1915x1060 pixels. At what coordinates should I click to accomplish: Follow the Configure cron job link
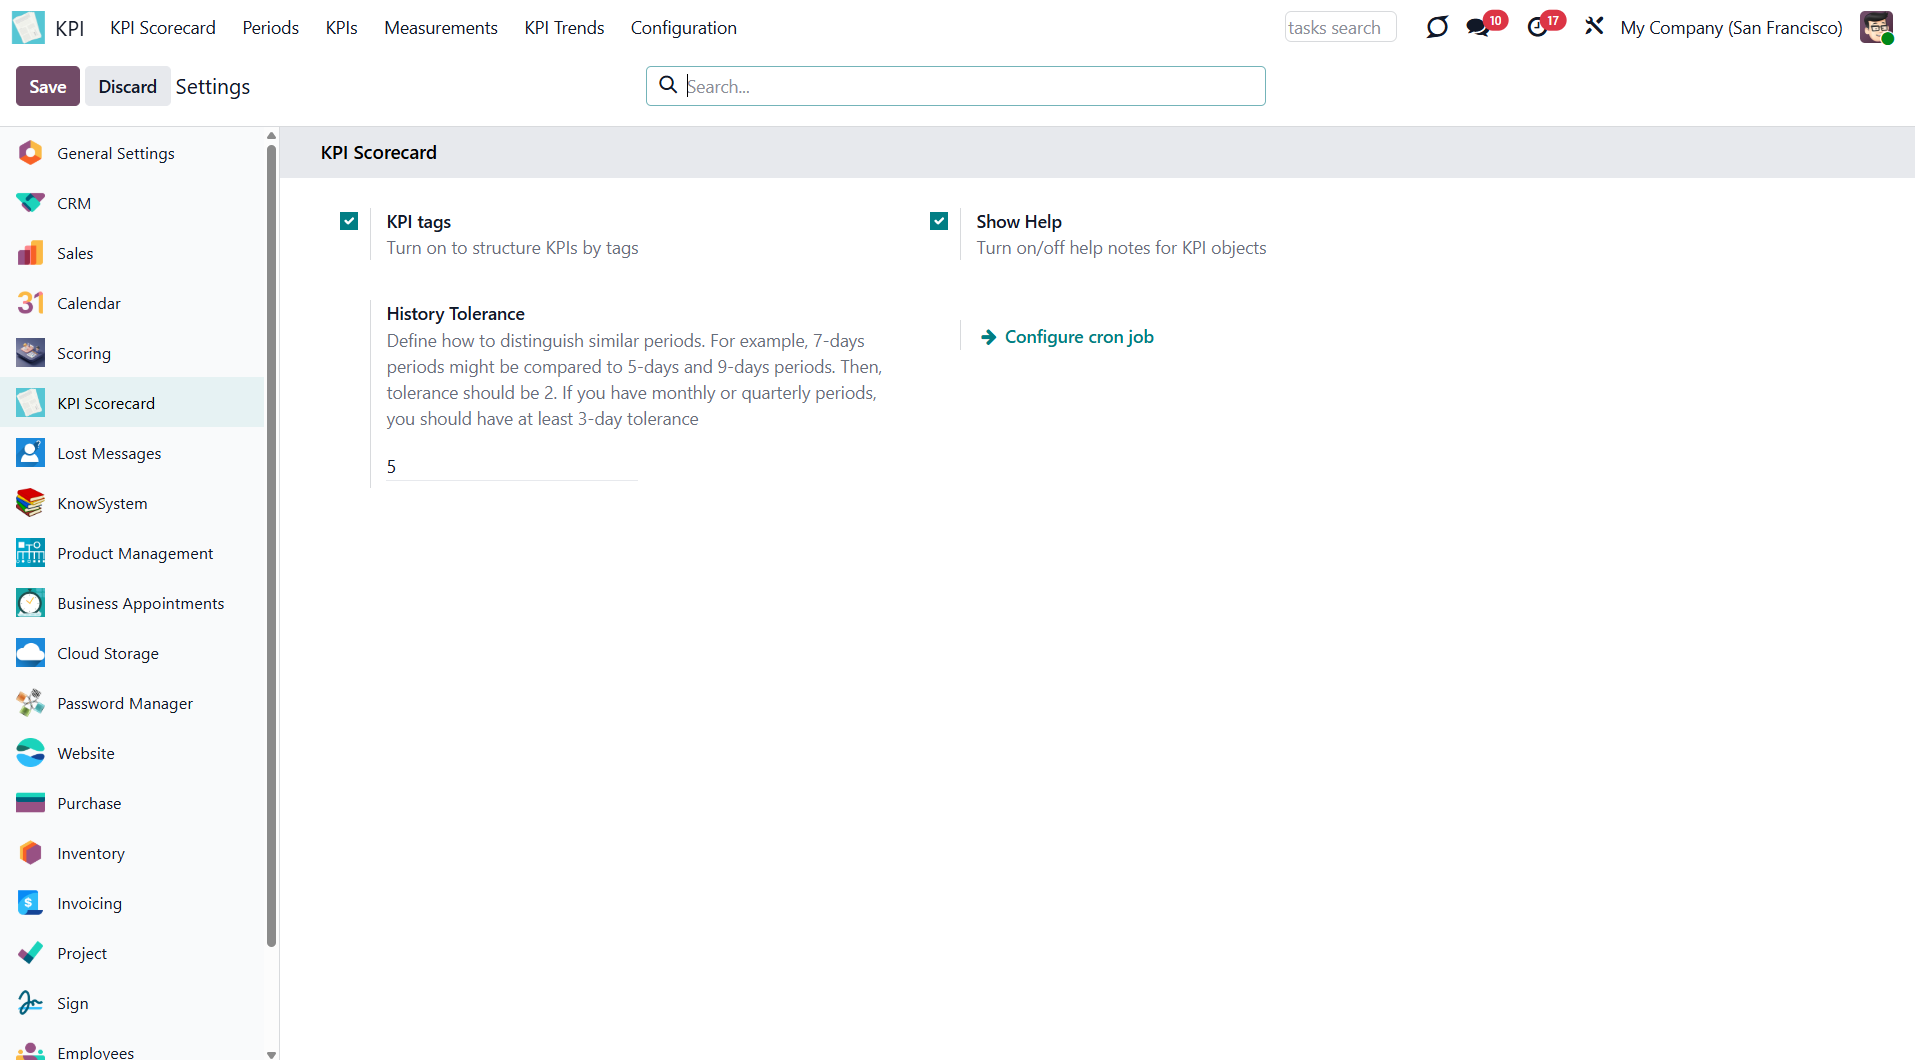pos(1078,337)
